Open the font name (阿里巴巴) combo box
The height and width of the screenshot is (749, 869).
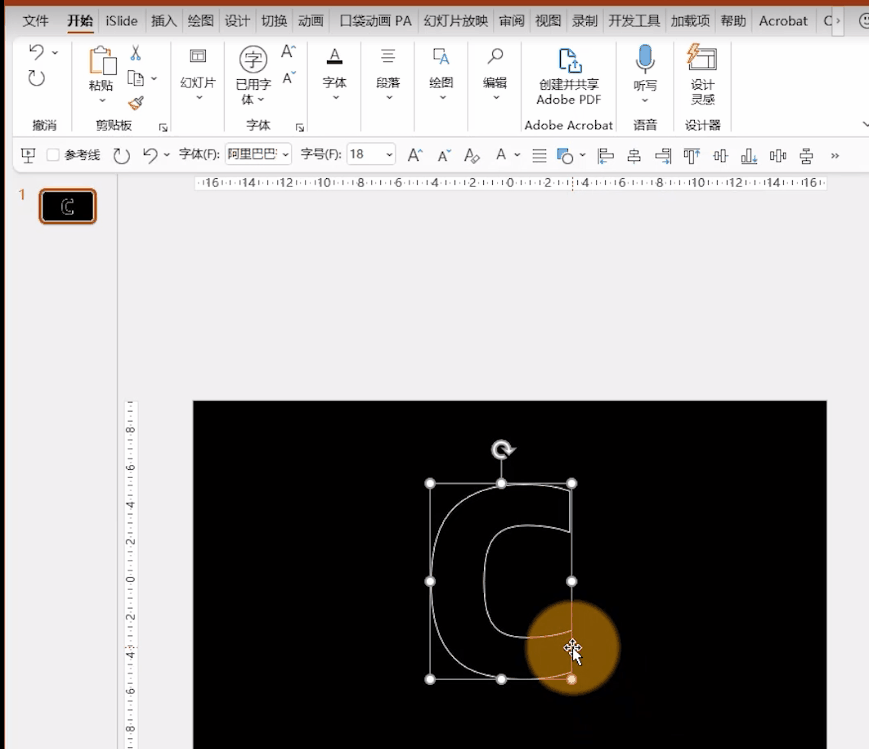pyautogui.click(x=258, y=154)
